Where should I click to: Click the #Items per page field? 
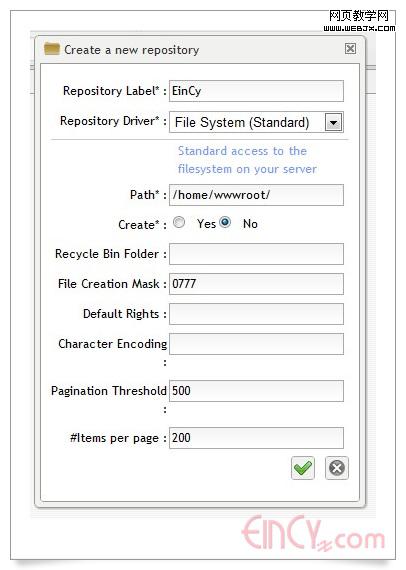coord(256,438)
